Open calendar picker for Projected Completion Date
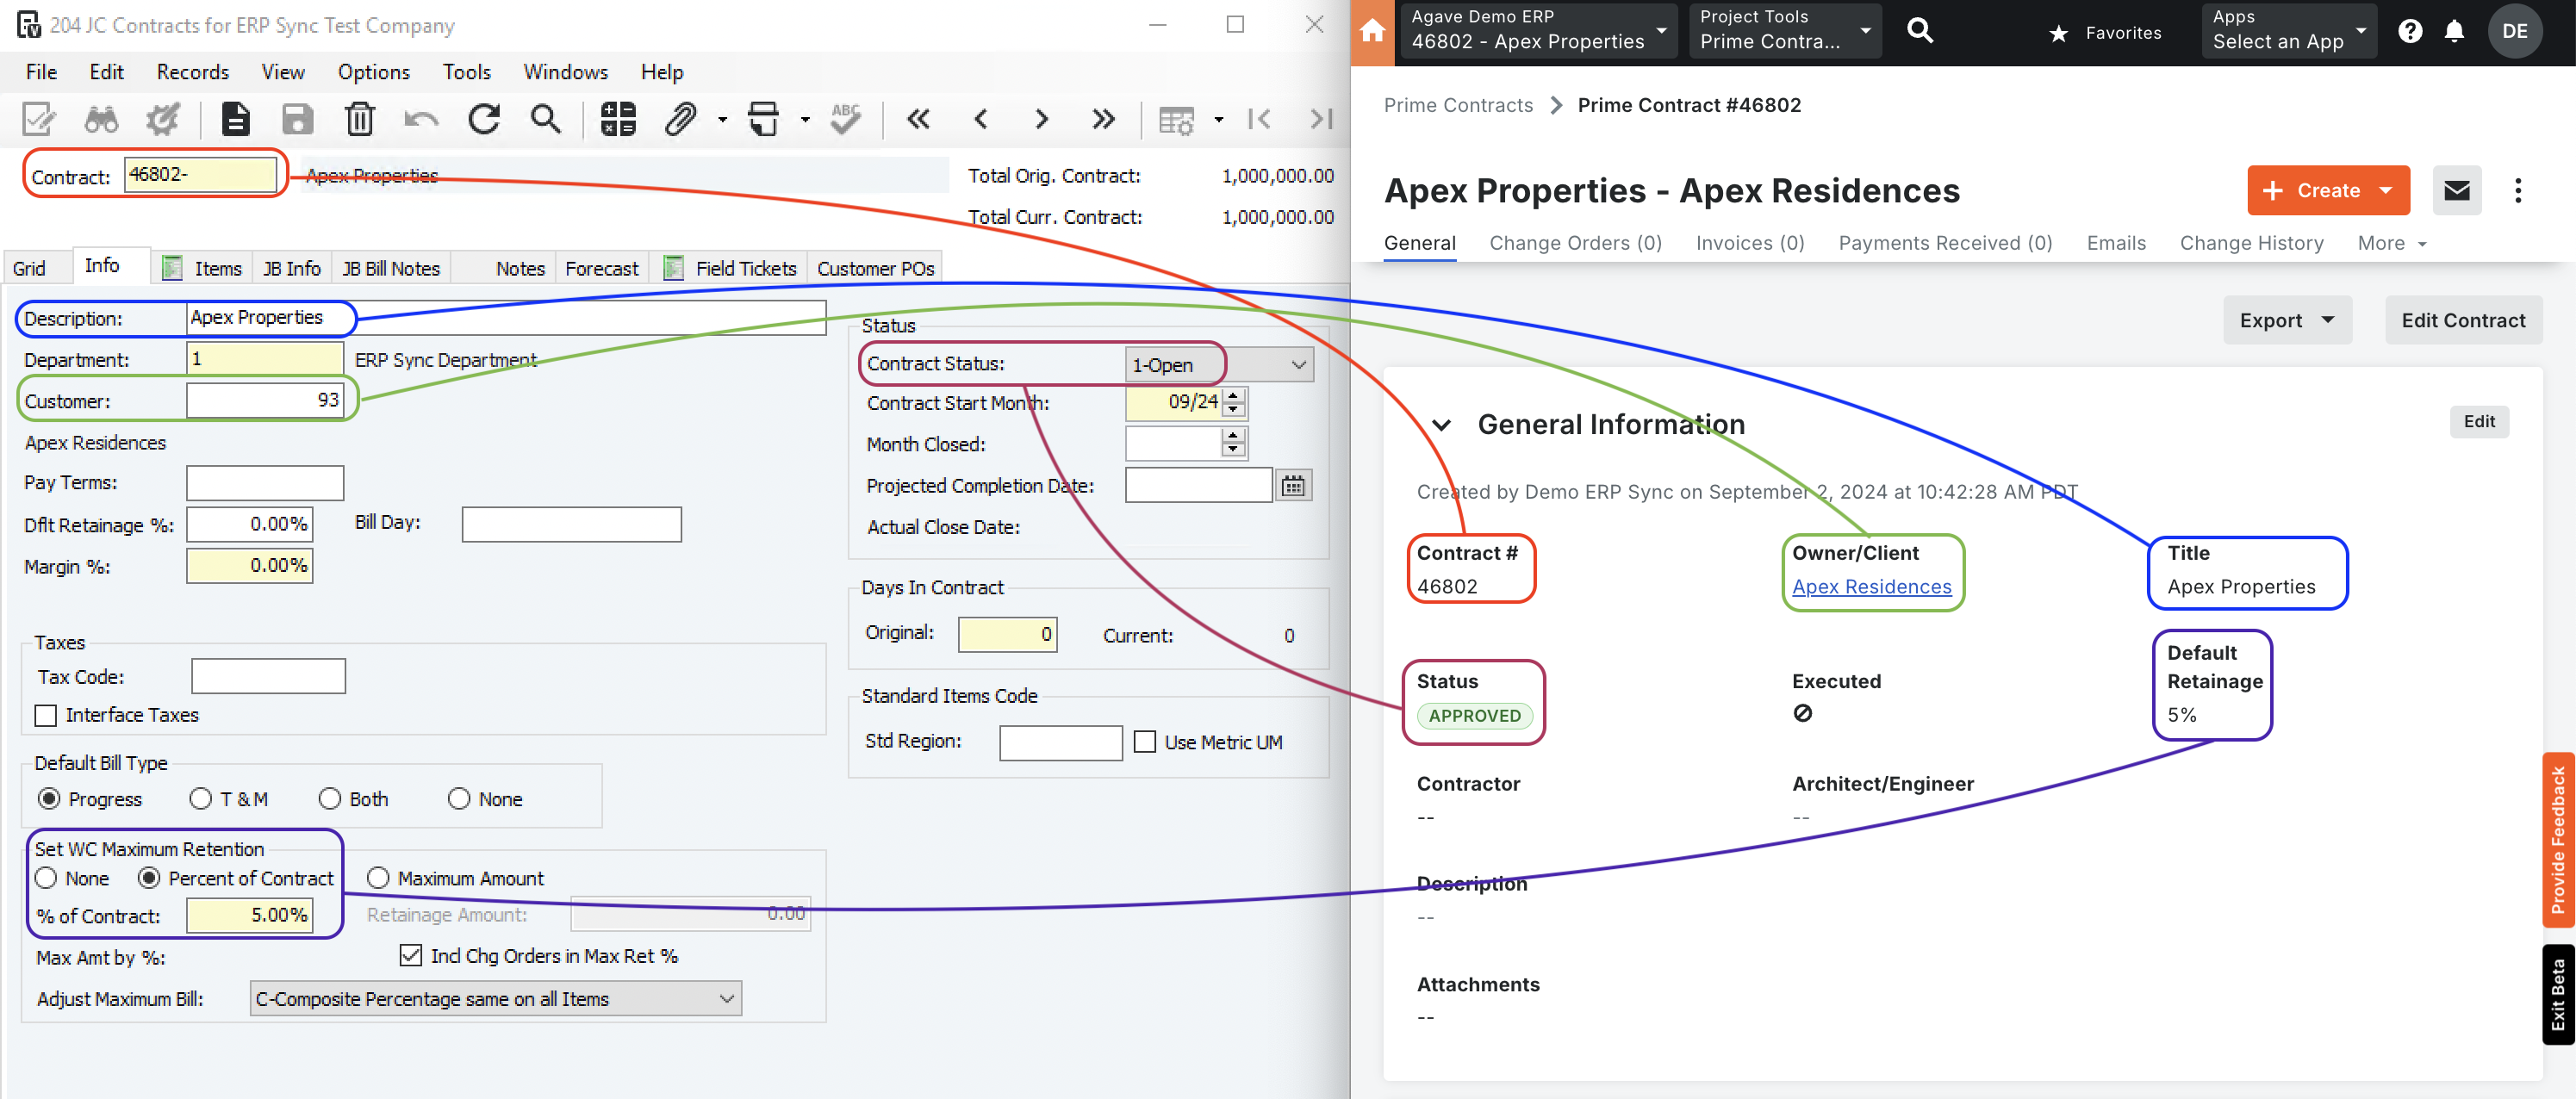This screenshot has width=2576, height=1099. 1294,486
